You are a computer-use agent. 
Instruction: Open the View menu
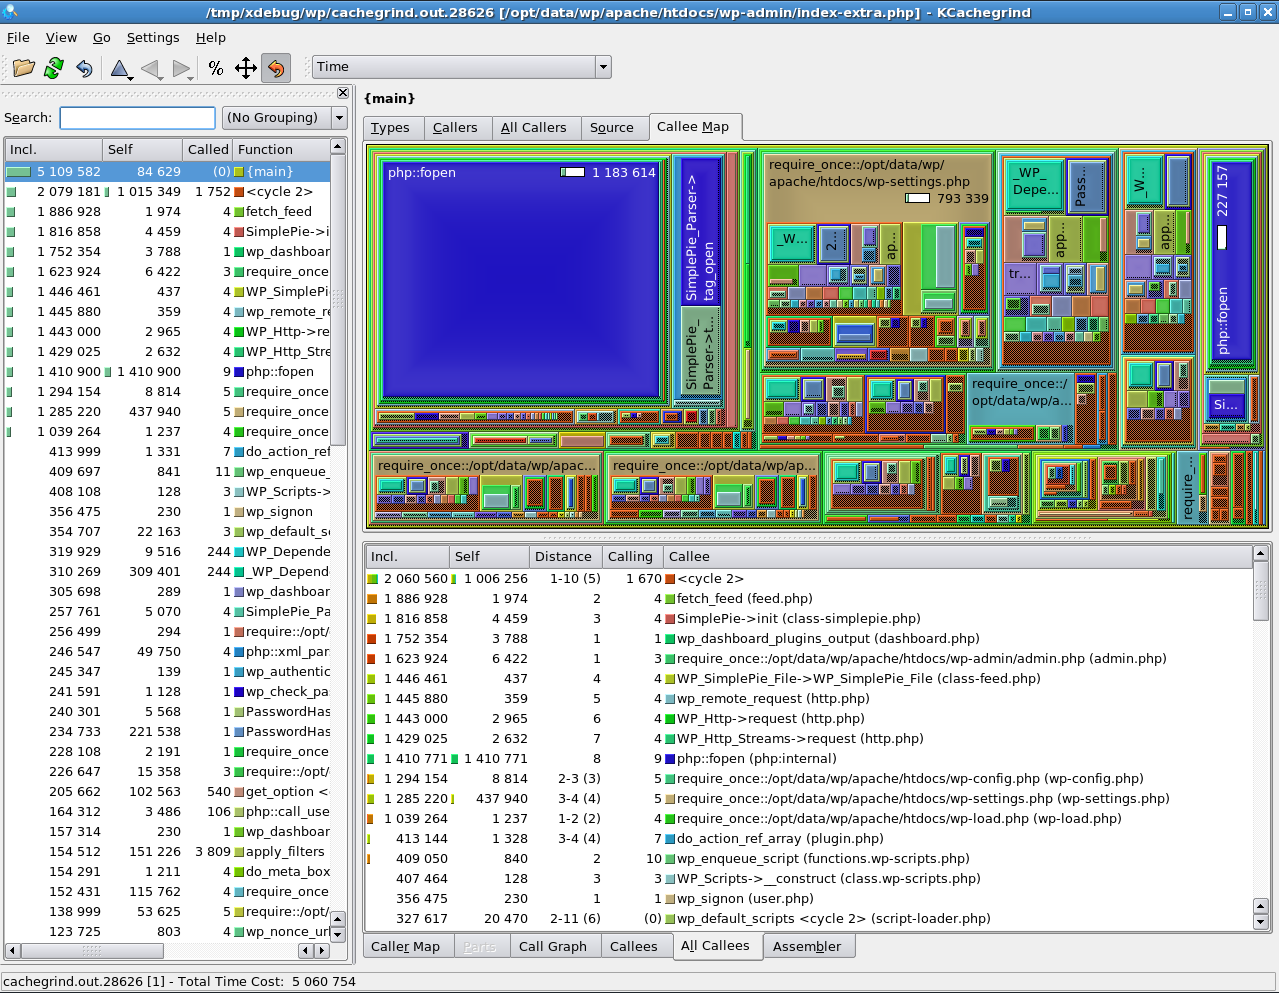pyautogui.click(x=61, y=37)
